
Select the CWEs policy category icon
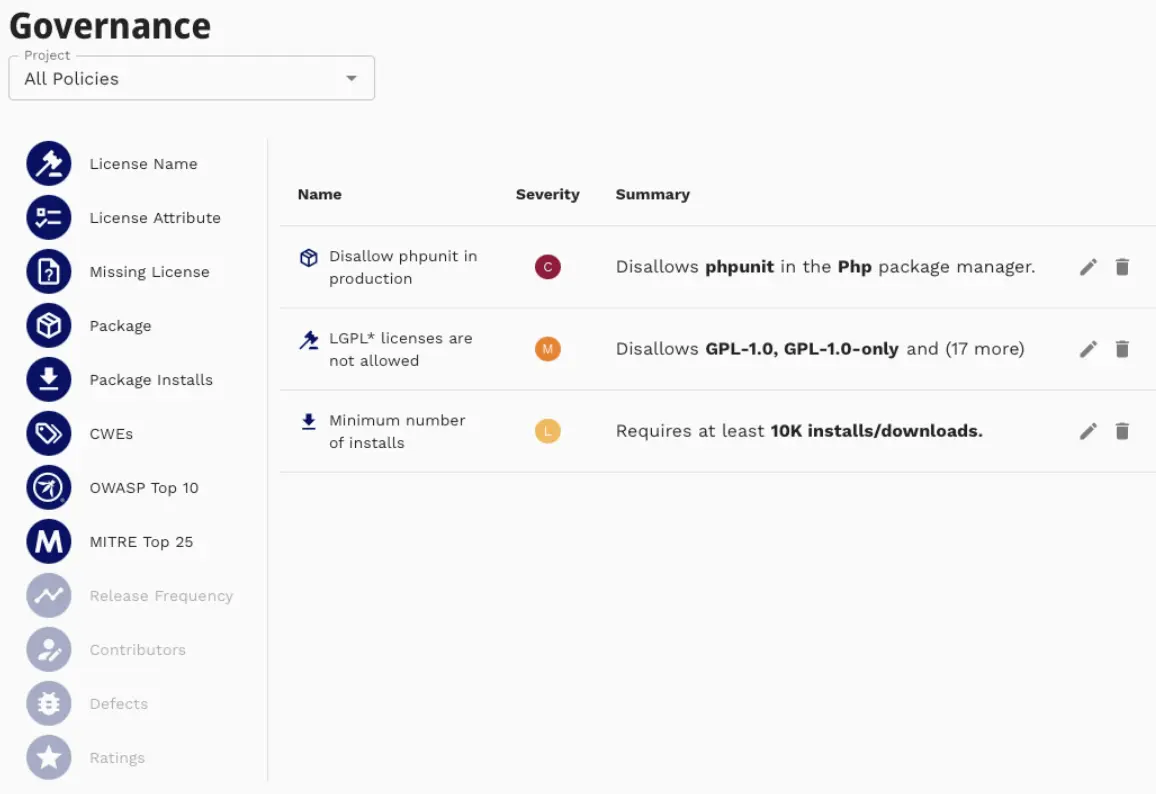[48, 433]
